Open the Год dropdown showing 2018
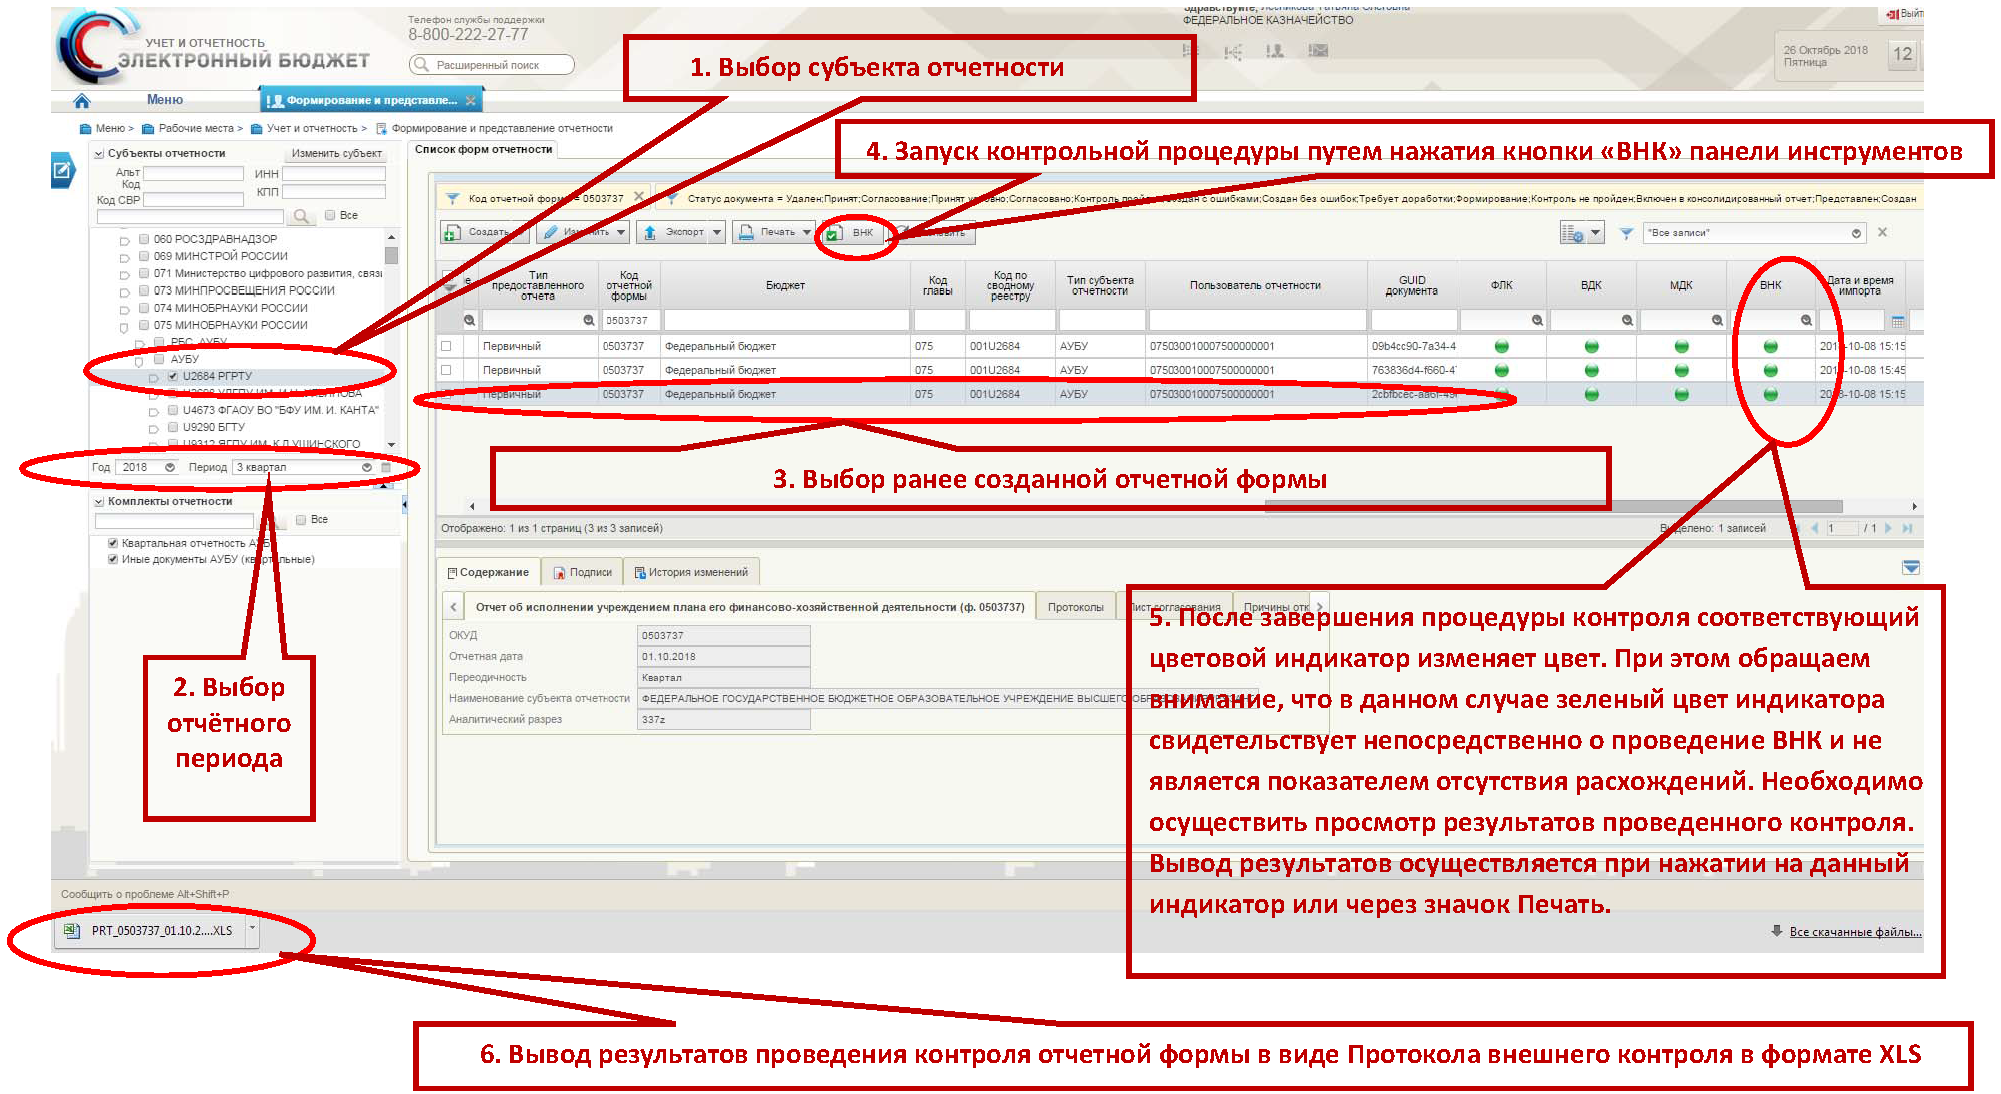The image size is (2001, 1094). 169,467
